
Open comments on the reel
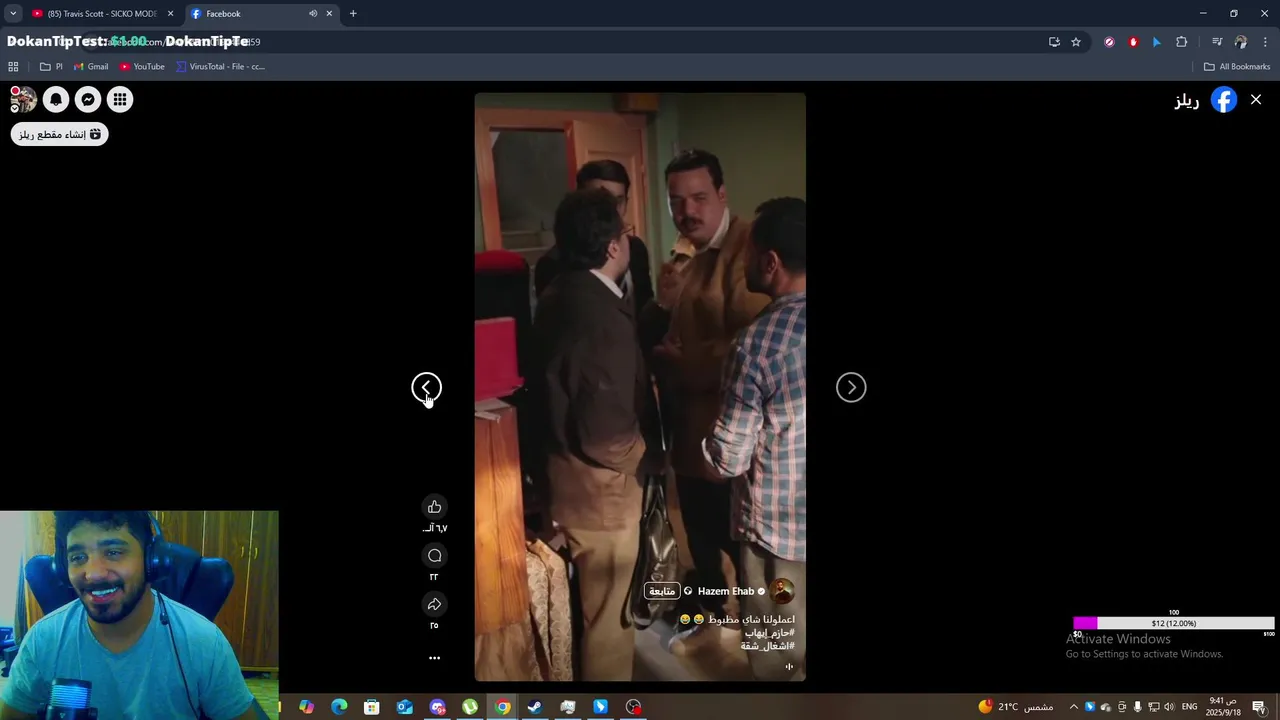point(434,556)
